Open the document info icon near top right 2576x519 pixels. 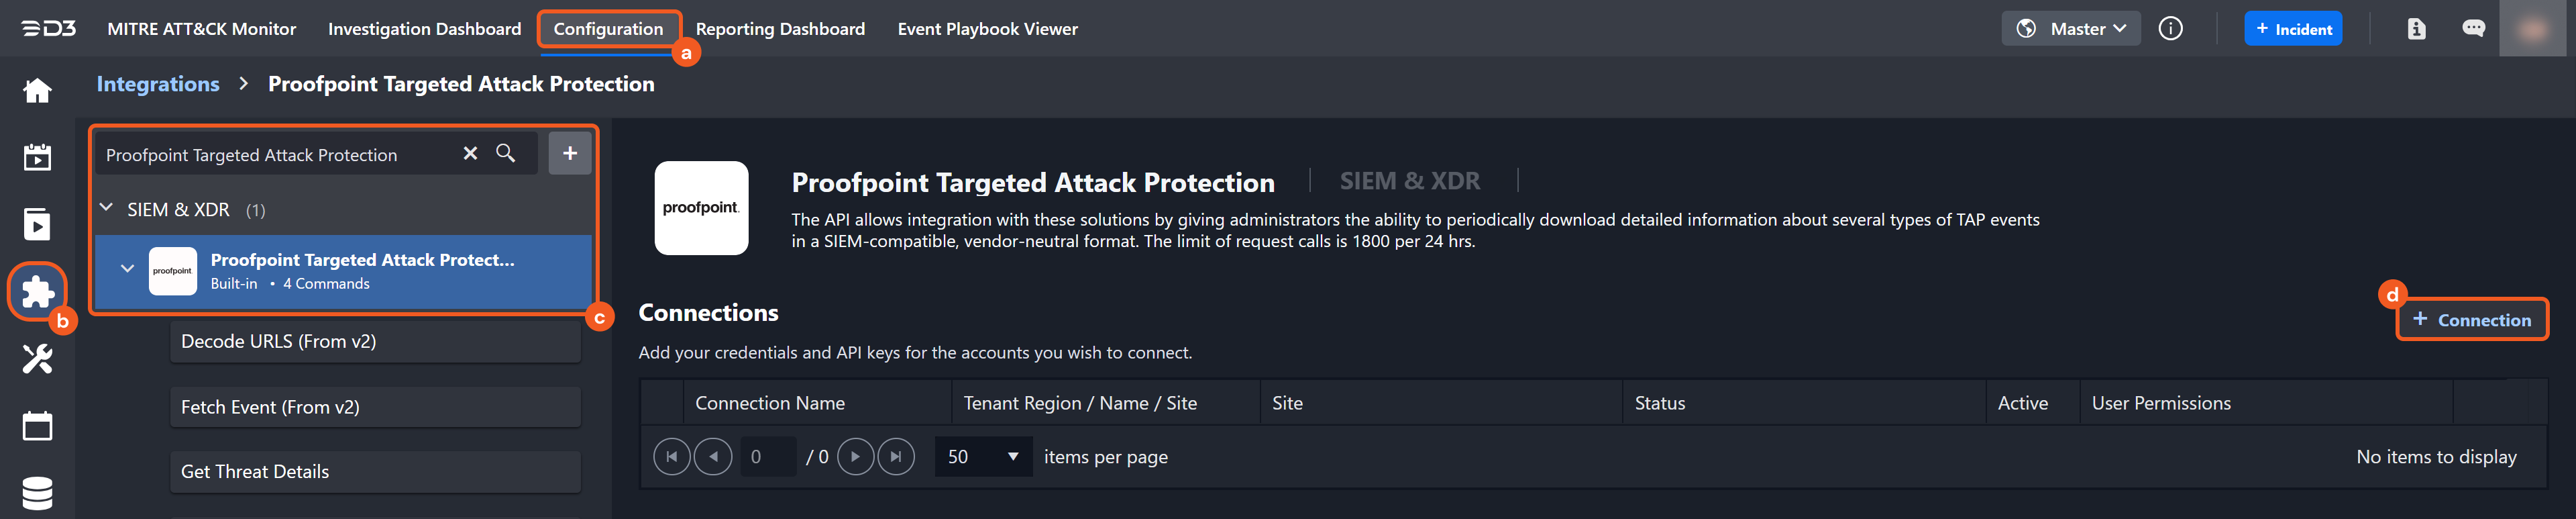pyautogui.click(x=2416, y=28)
